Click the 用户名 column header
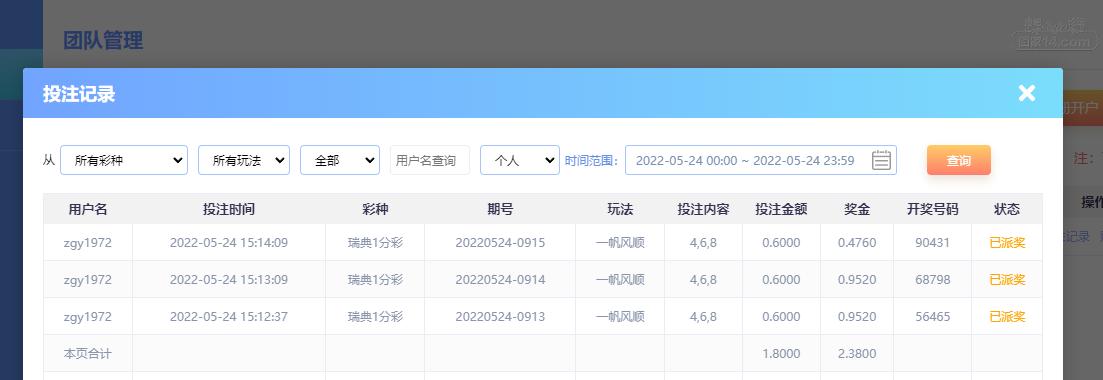 point(88,209)
